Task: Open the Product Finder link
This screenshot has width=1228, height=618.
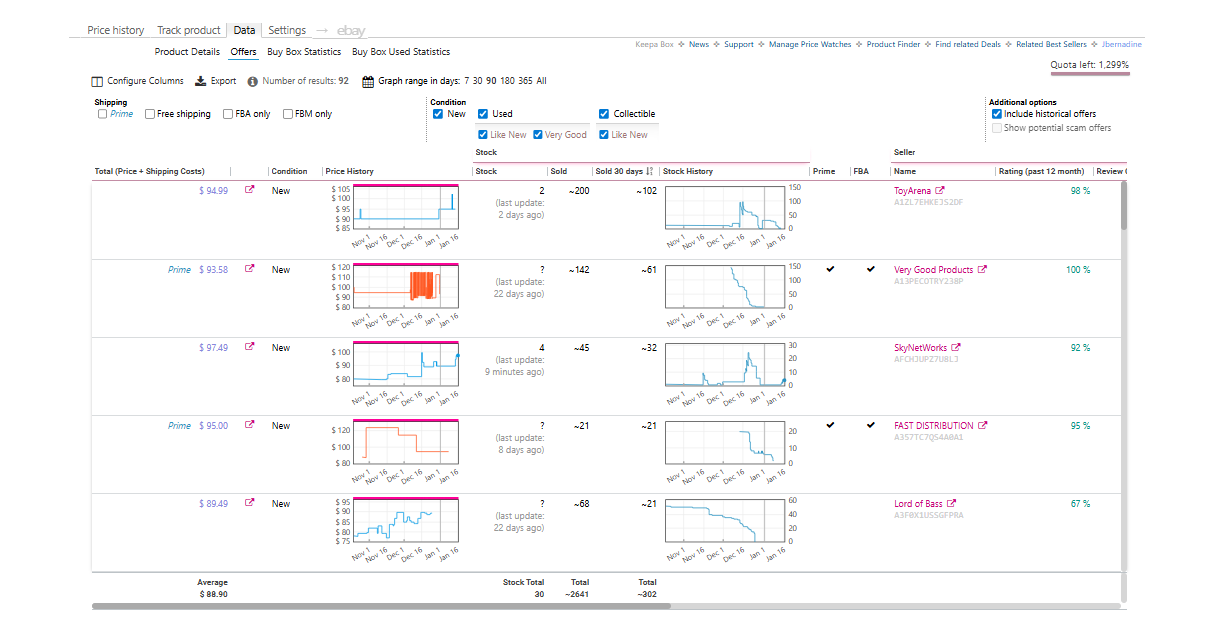Action: pyautogui.click(x=895, y=44)
